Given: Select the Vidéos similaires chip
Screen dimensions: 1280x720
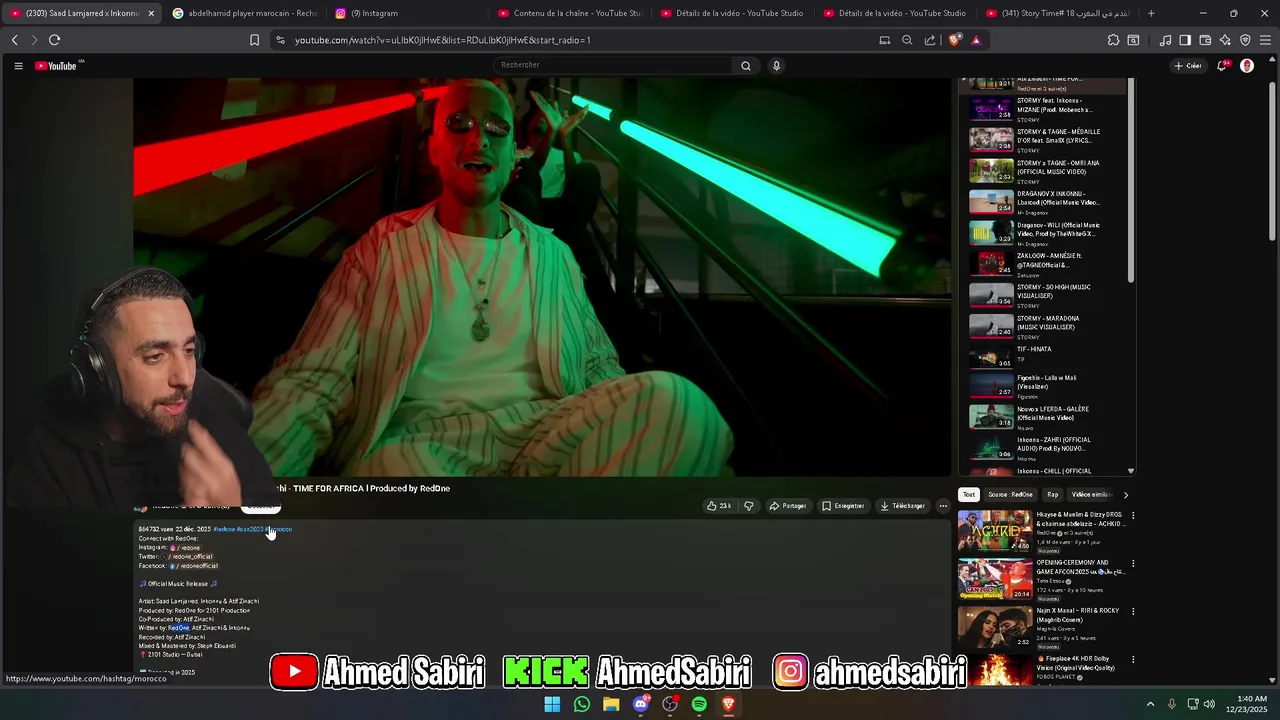Looking at the screenshot, I should point(1091,495).
